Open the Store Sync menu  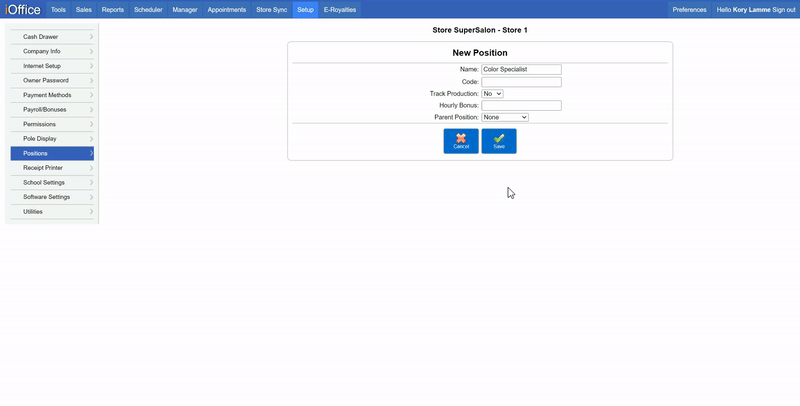tap(271, 10)
